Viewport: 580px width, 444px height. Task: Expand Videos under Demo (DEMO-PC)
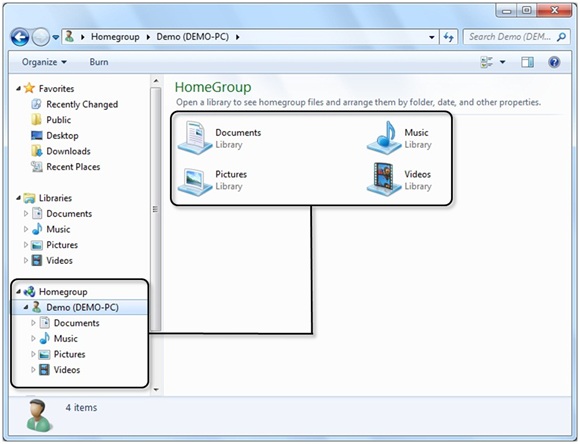33,370
